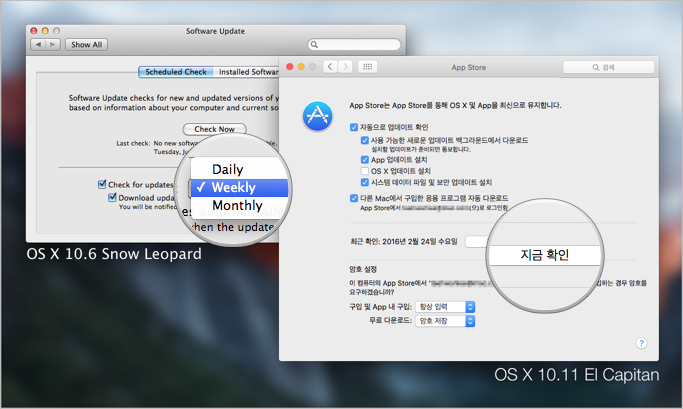Screen dimensions: 683x409
Task: Click the red close button in Software Update window
Action: [x=34, y=31]
